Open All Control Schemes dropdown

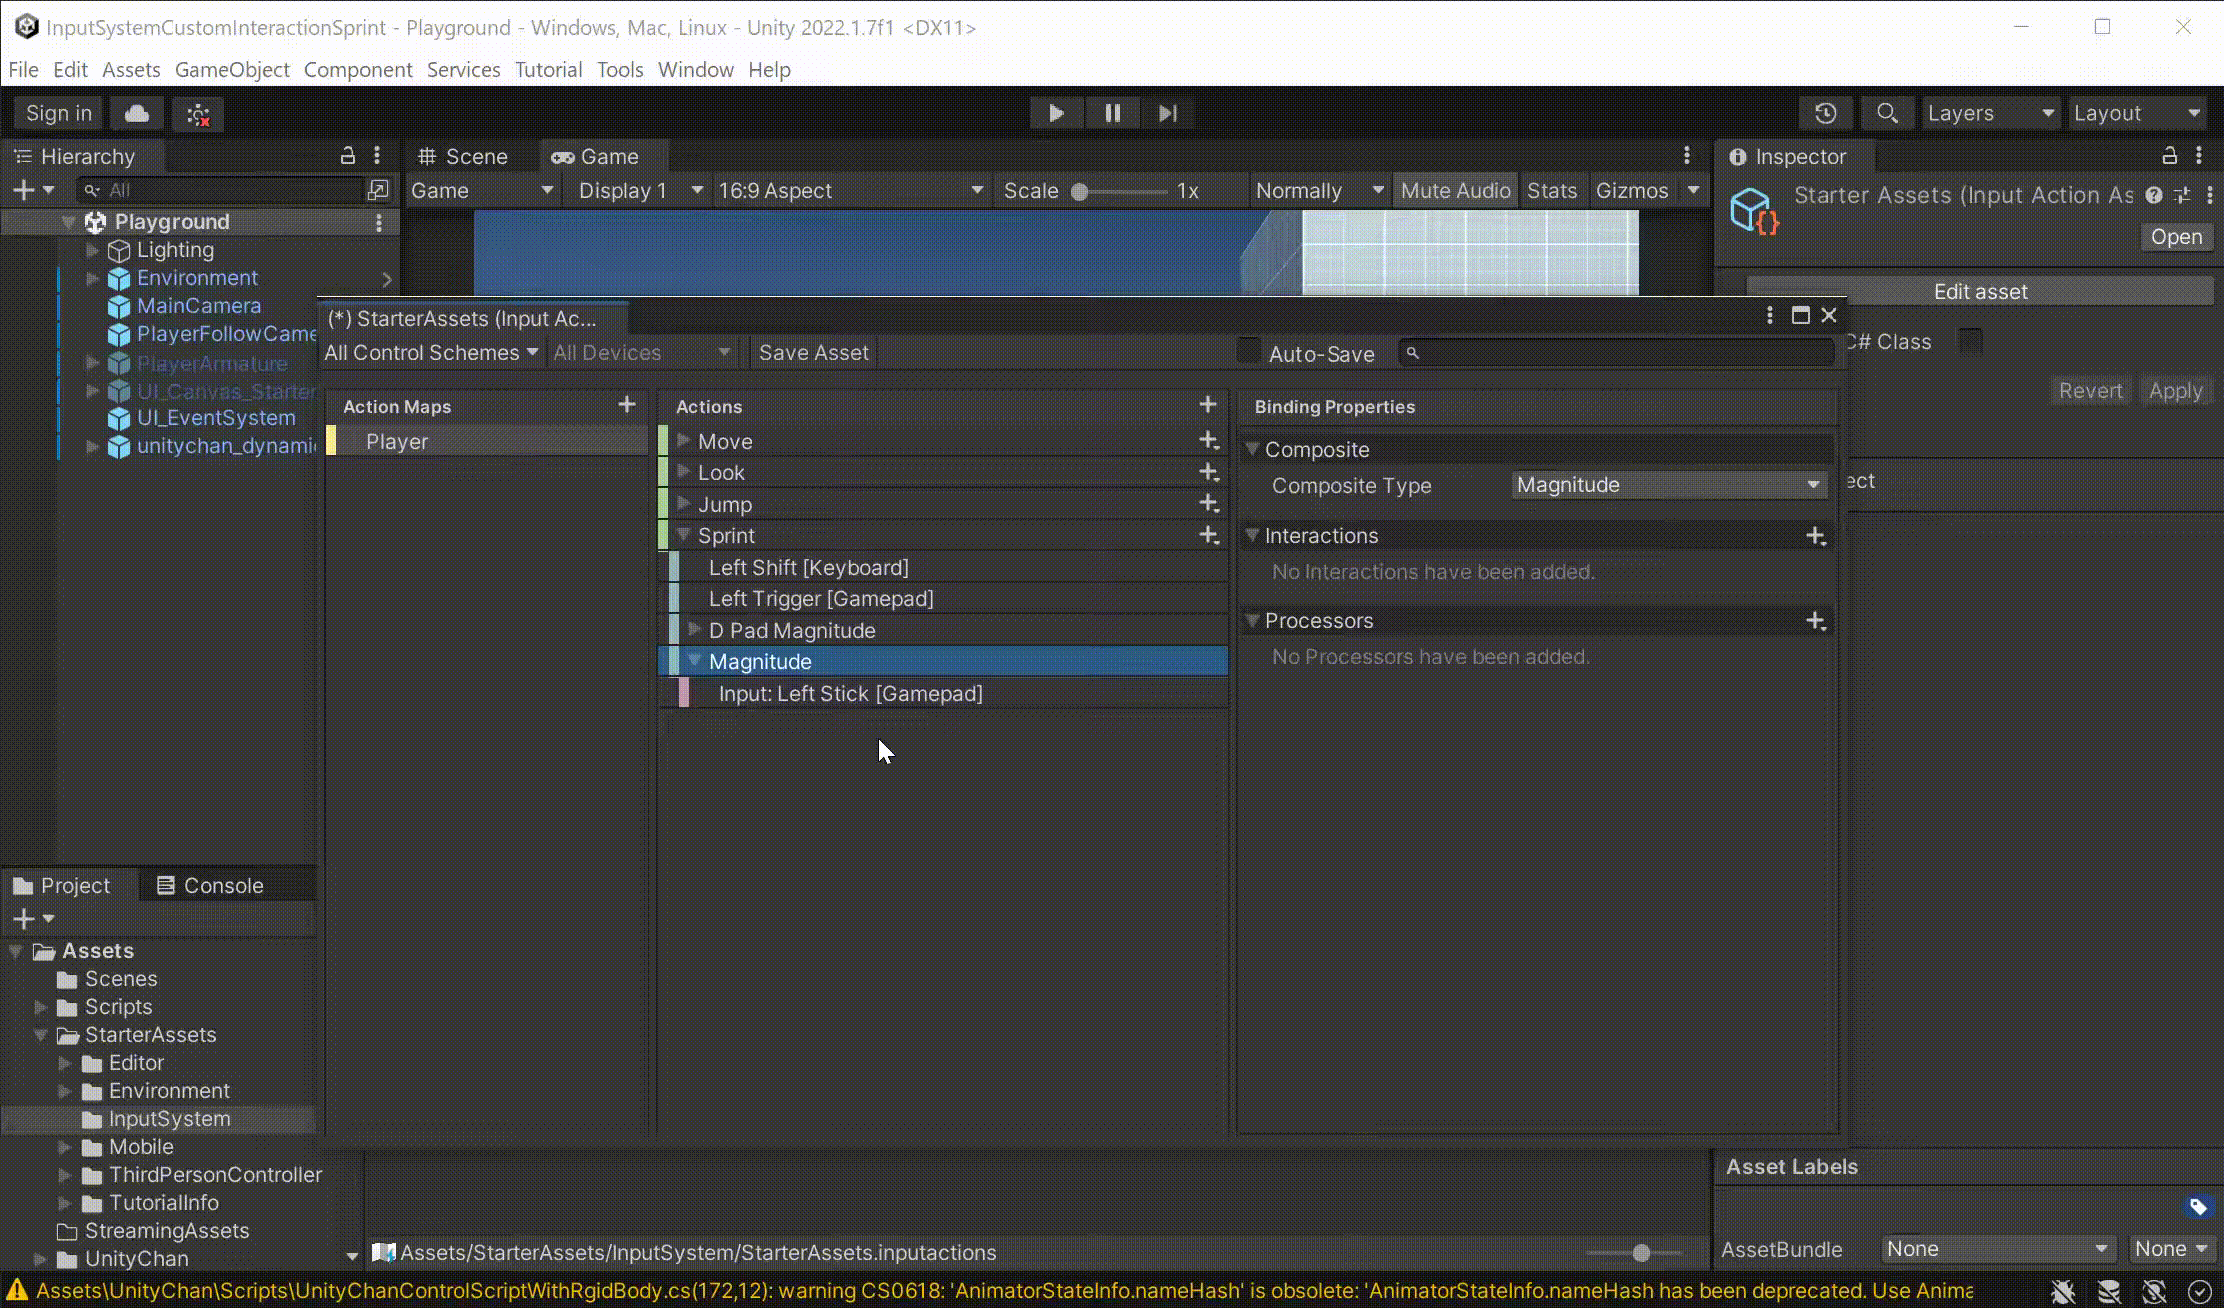point(431,353)
